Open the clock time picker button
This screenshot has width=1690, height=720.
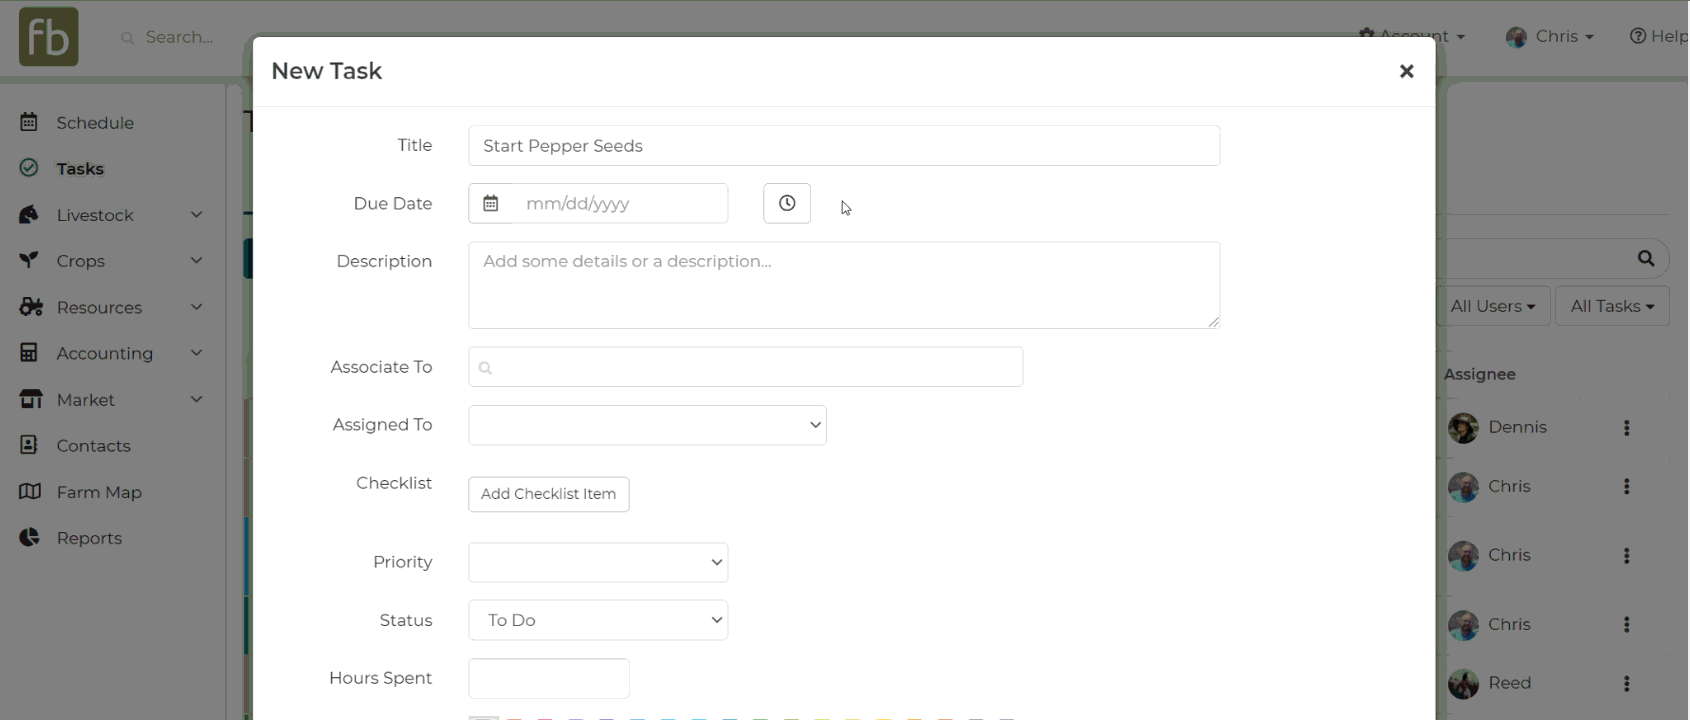point(787,204)
